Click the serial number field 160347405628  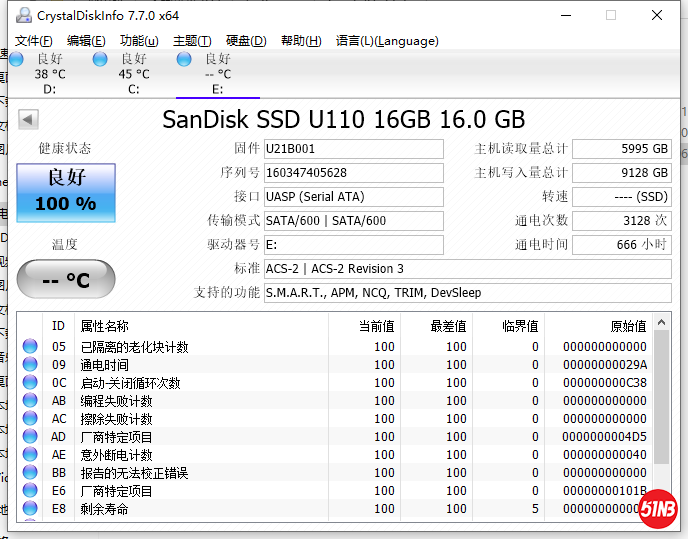(x=352, y=173)
